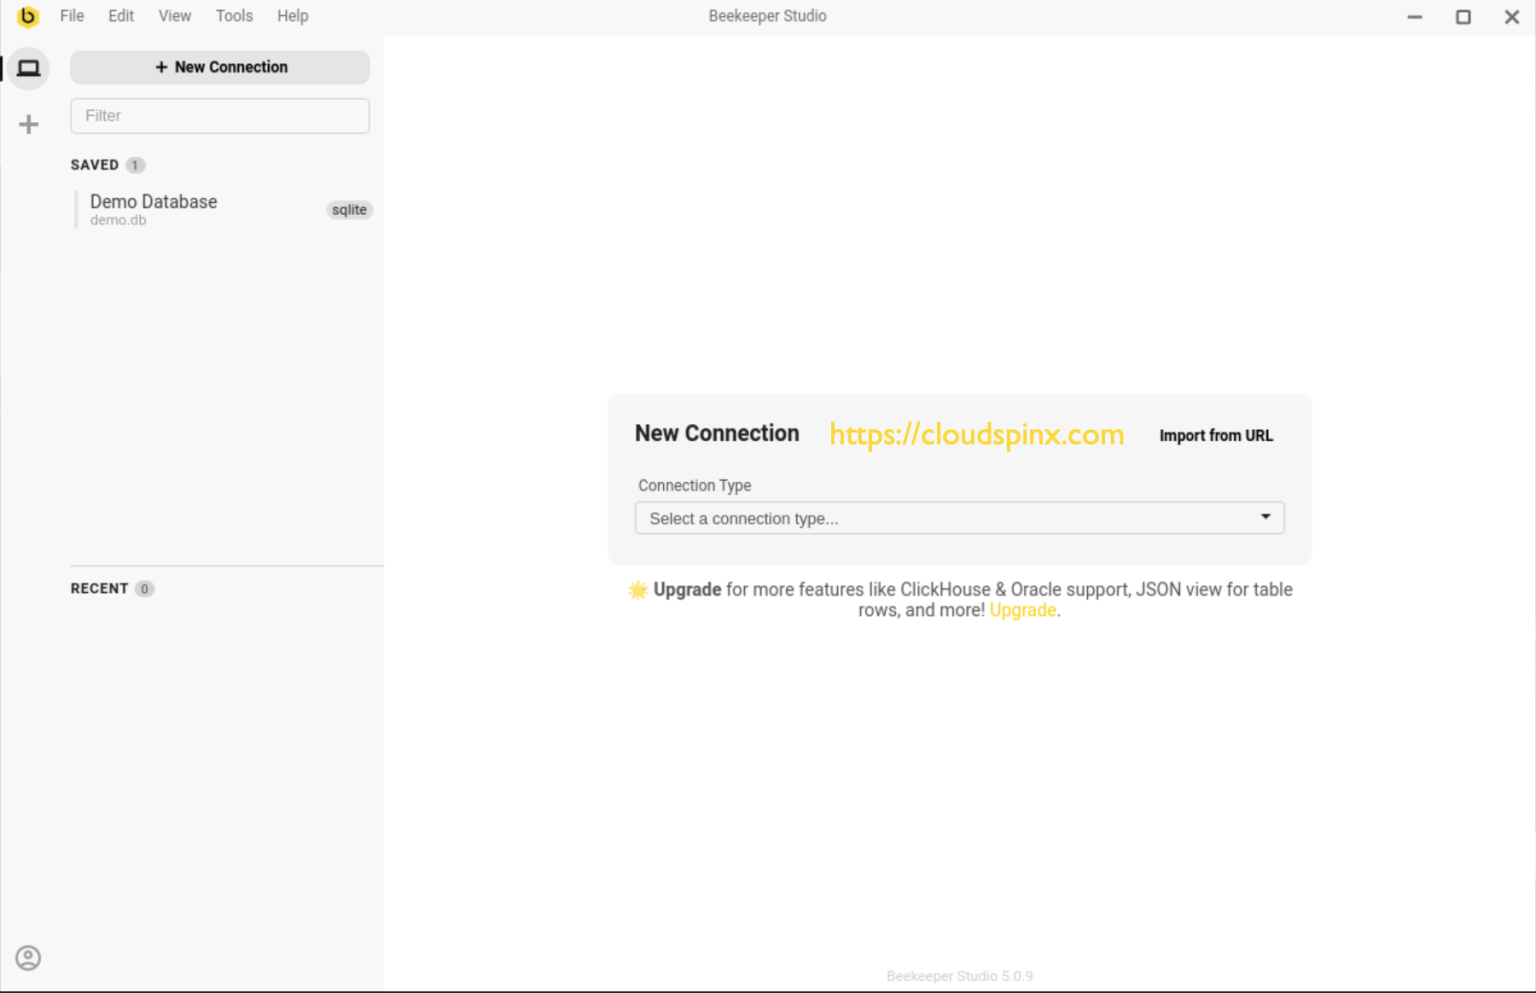The height and width of the screenshot is (993, 1536).
Task: Click the RECENT count badge
Action: pyautogui.click(x=145, y=588)
